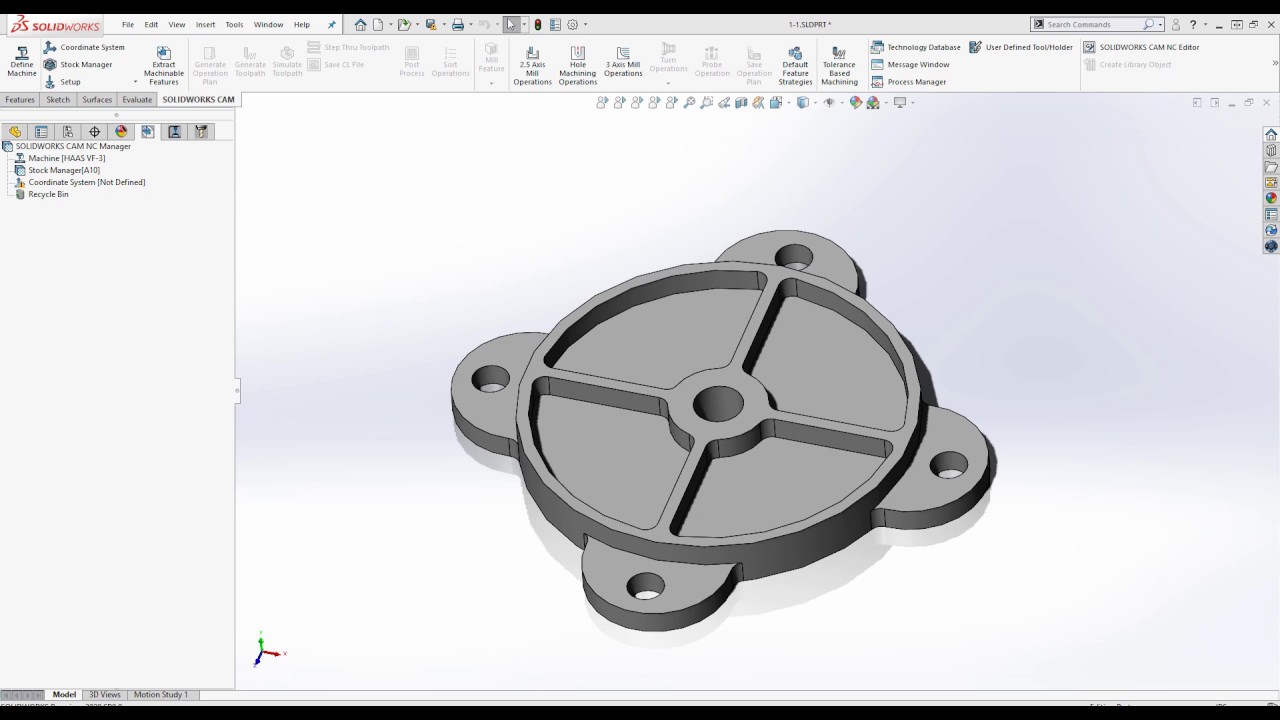This screenshot has height=720, width=1280.
Task: Click Default Feature Strategies
Action: 795,65
